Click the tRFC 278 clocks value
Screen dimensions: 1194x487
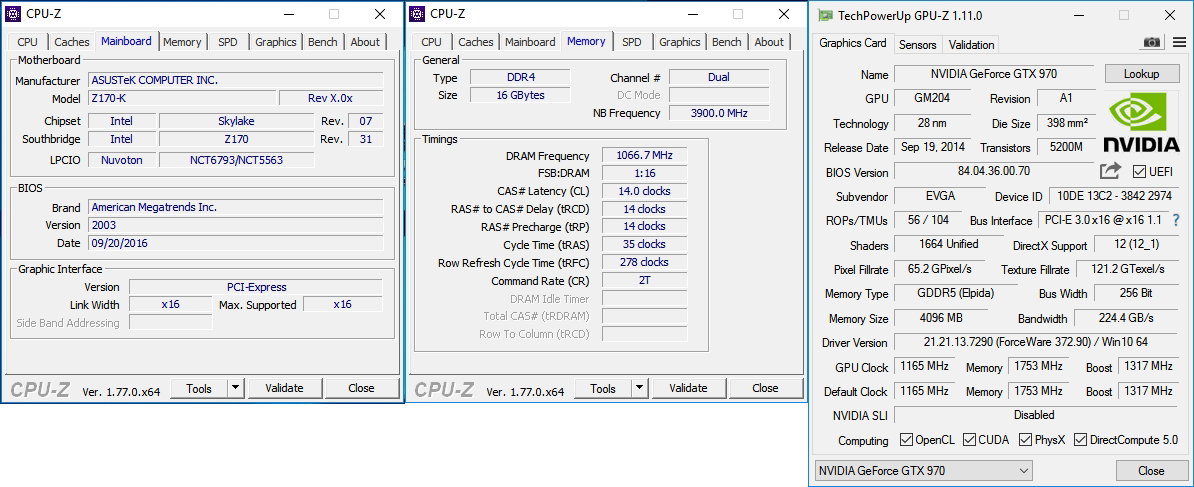(x=644, y=262)
